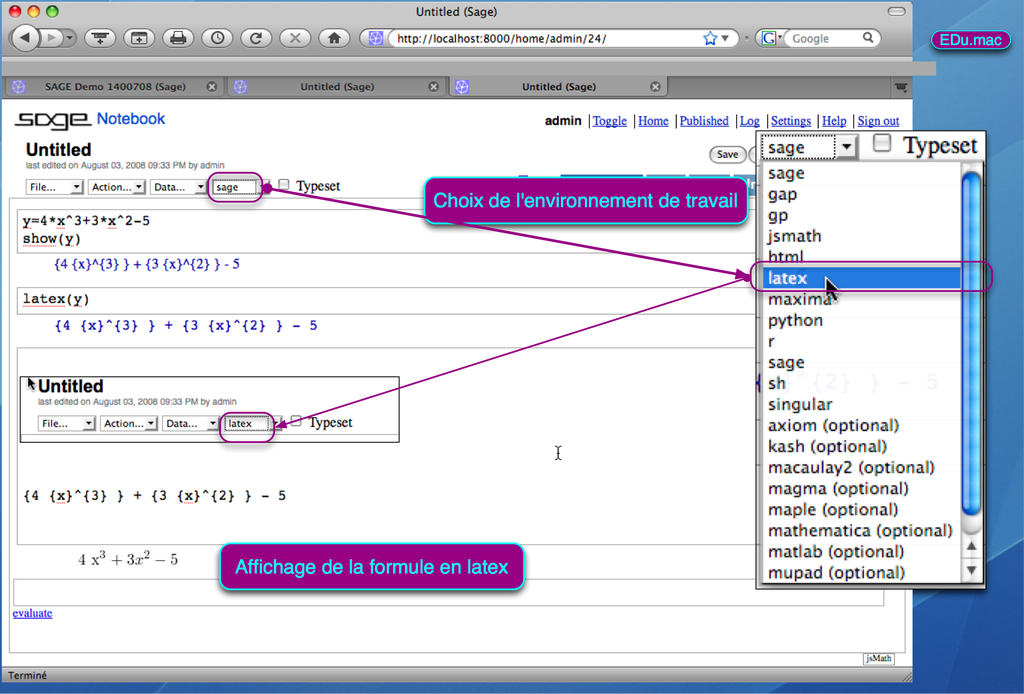The width and height of the screenshot is (1024, 694).
Task: Open the History clock toolbar button
Action: pos(217,39)
